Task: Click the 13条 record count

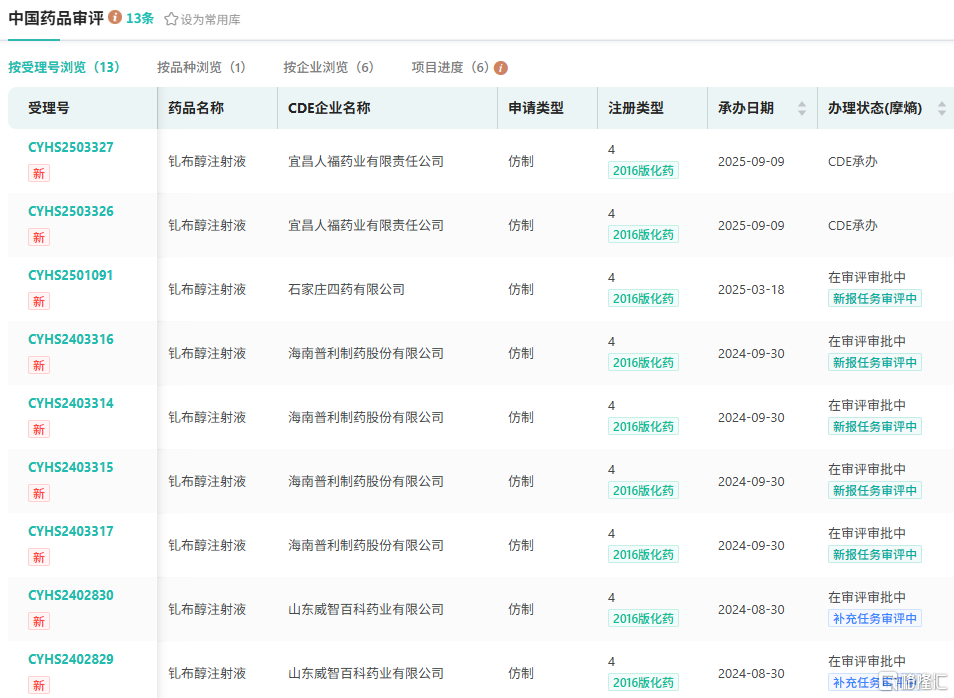Action: 140,18
